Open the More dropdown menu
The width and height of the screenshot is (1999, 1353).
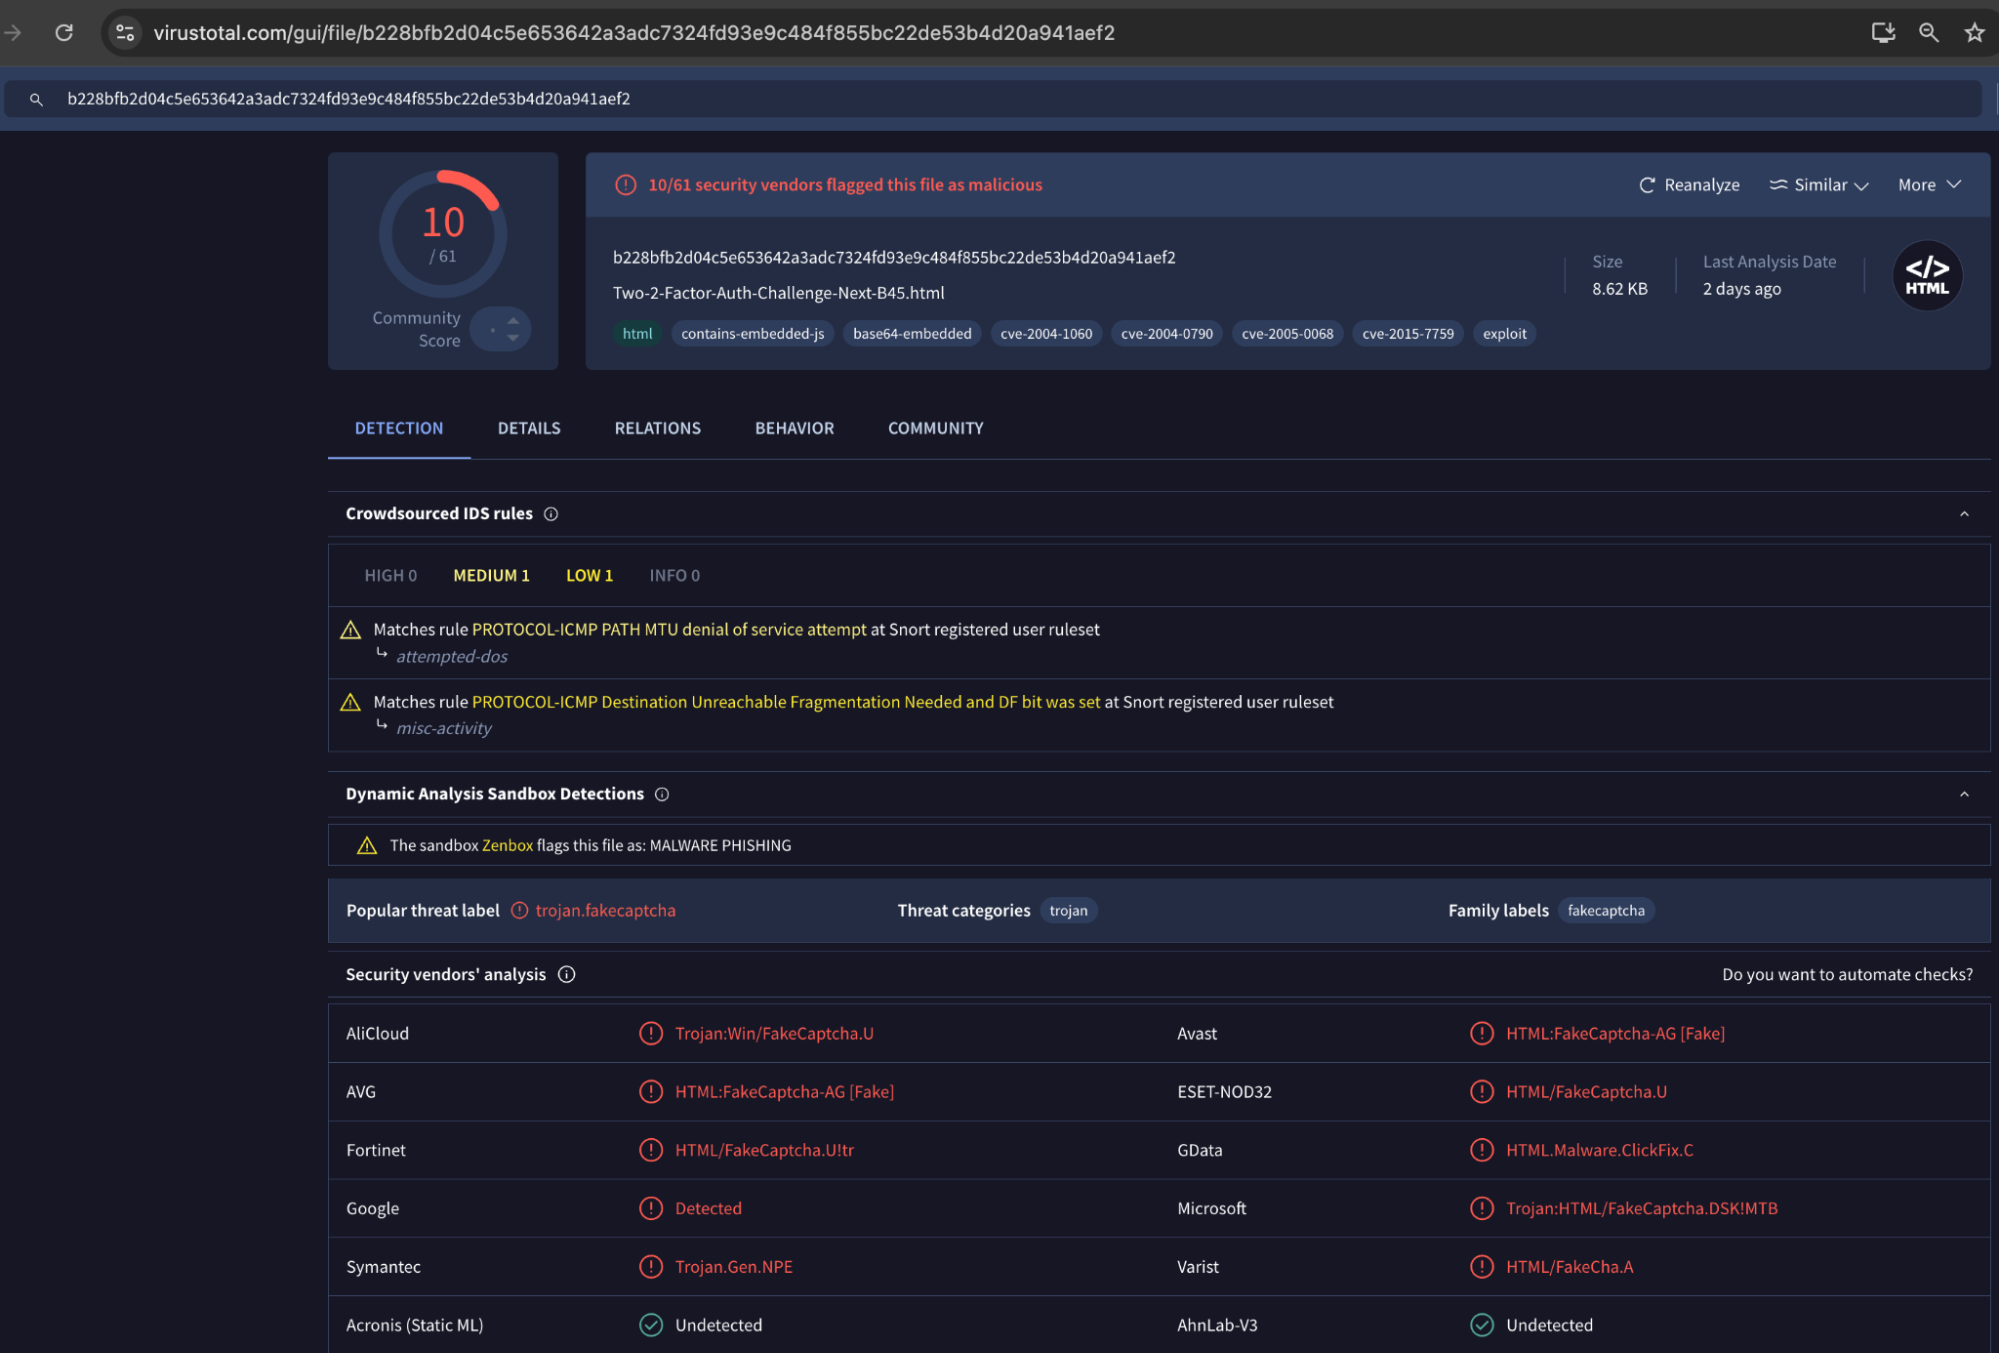click(x=1929, y=185)
